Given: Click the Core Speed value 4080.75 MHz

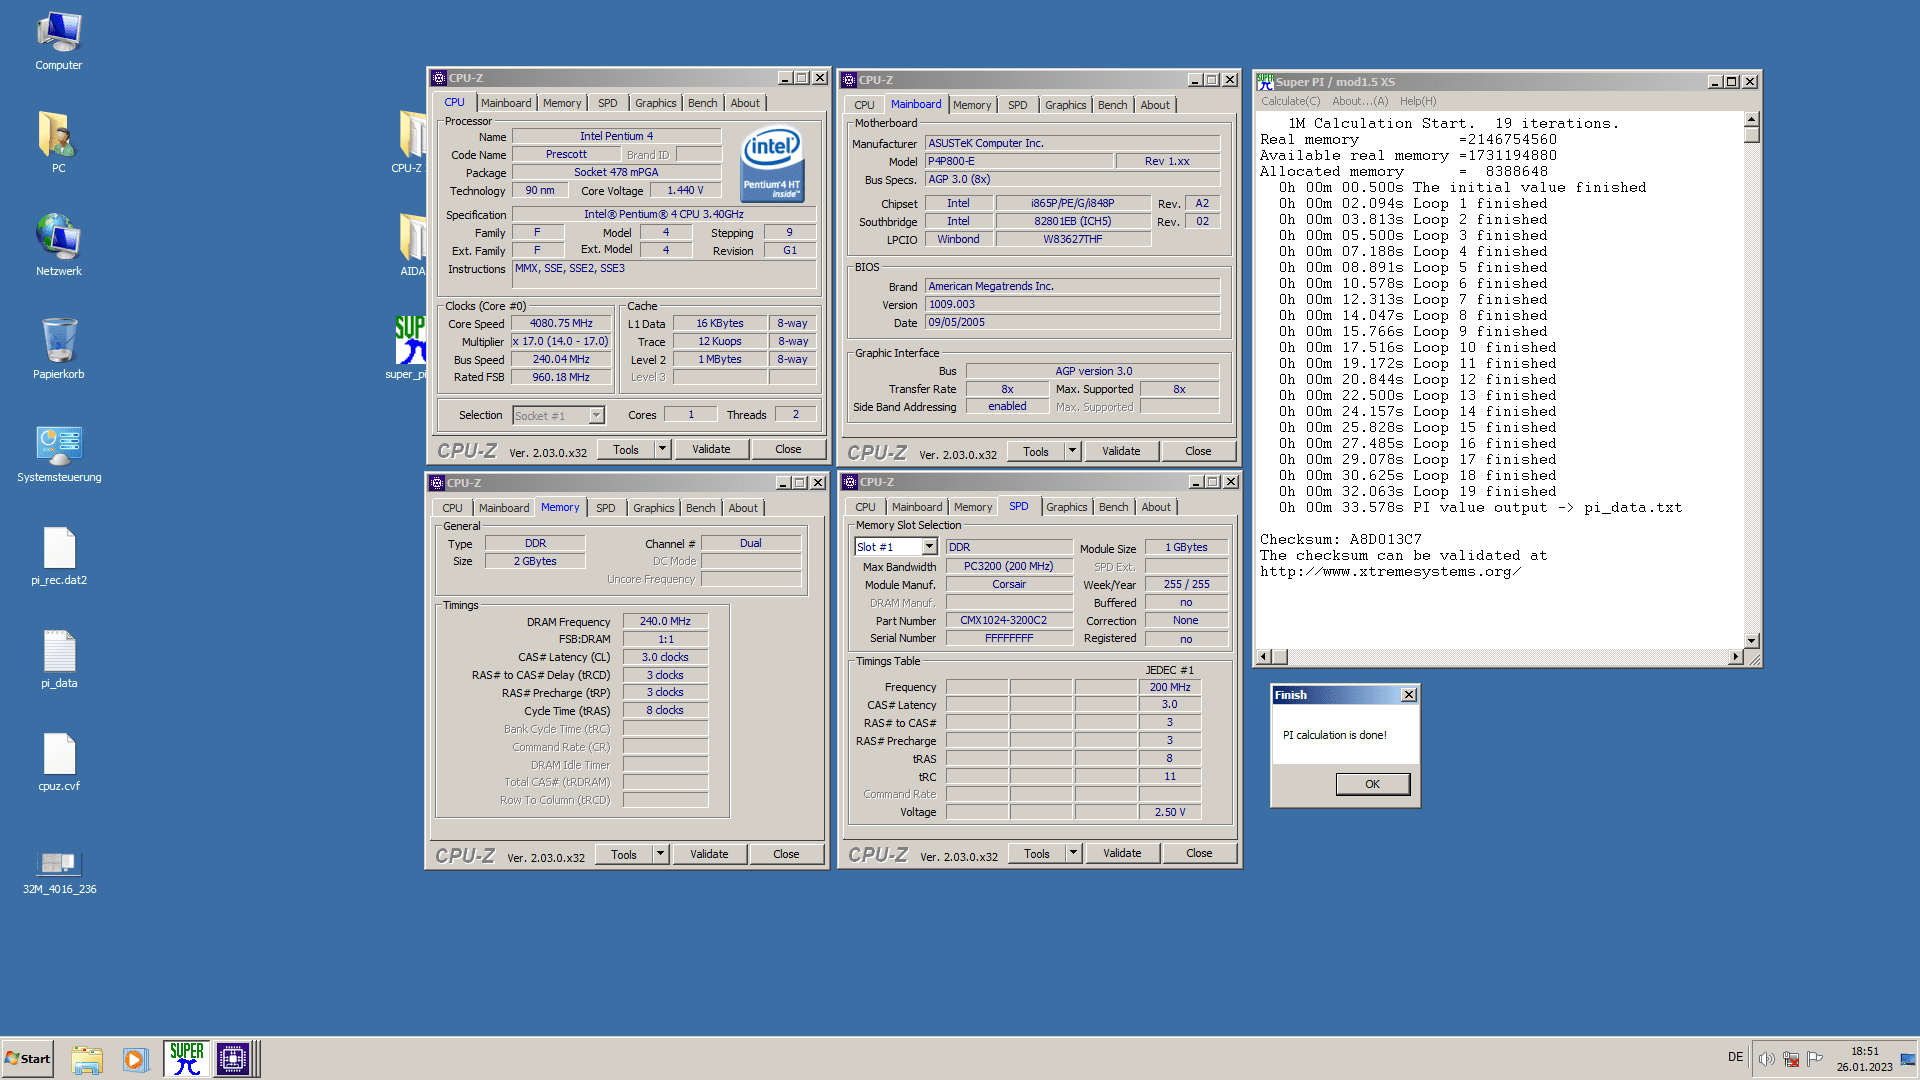Looking at the screenshot, I should pos(561,324).
